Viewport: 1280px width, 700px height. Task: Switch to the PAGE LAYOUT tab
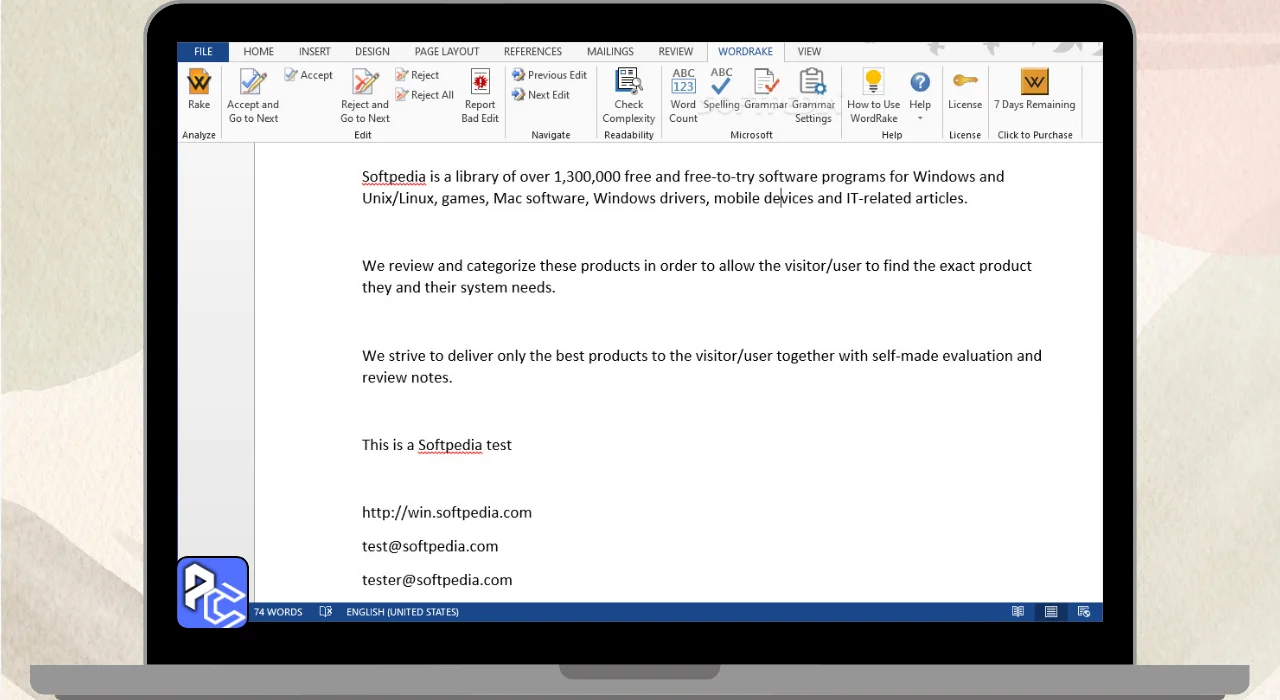coord(447,52)
